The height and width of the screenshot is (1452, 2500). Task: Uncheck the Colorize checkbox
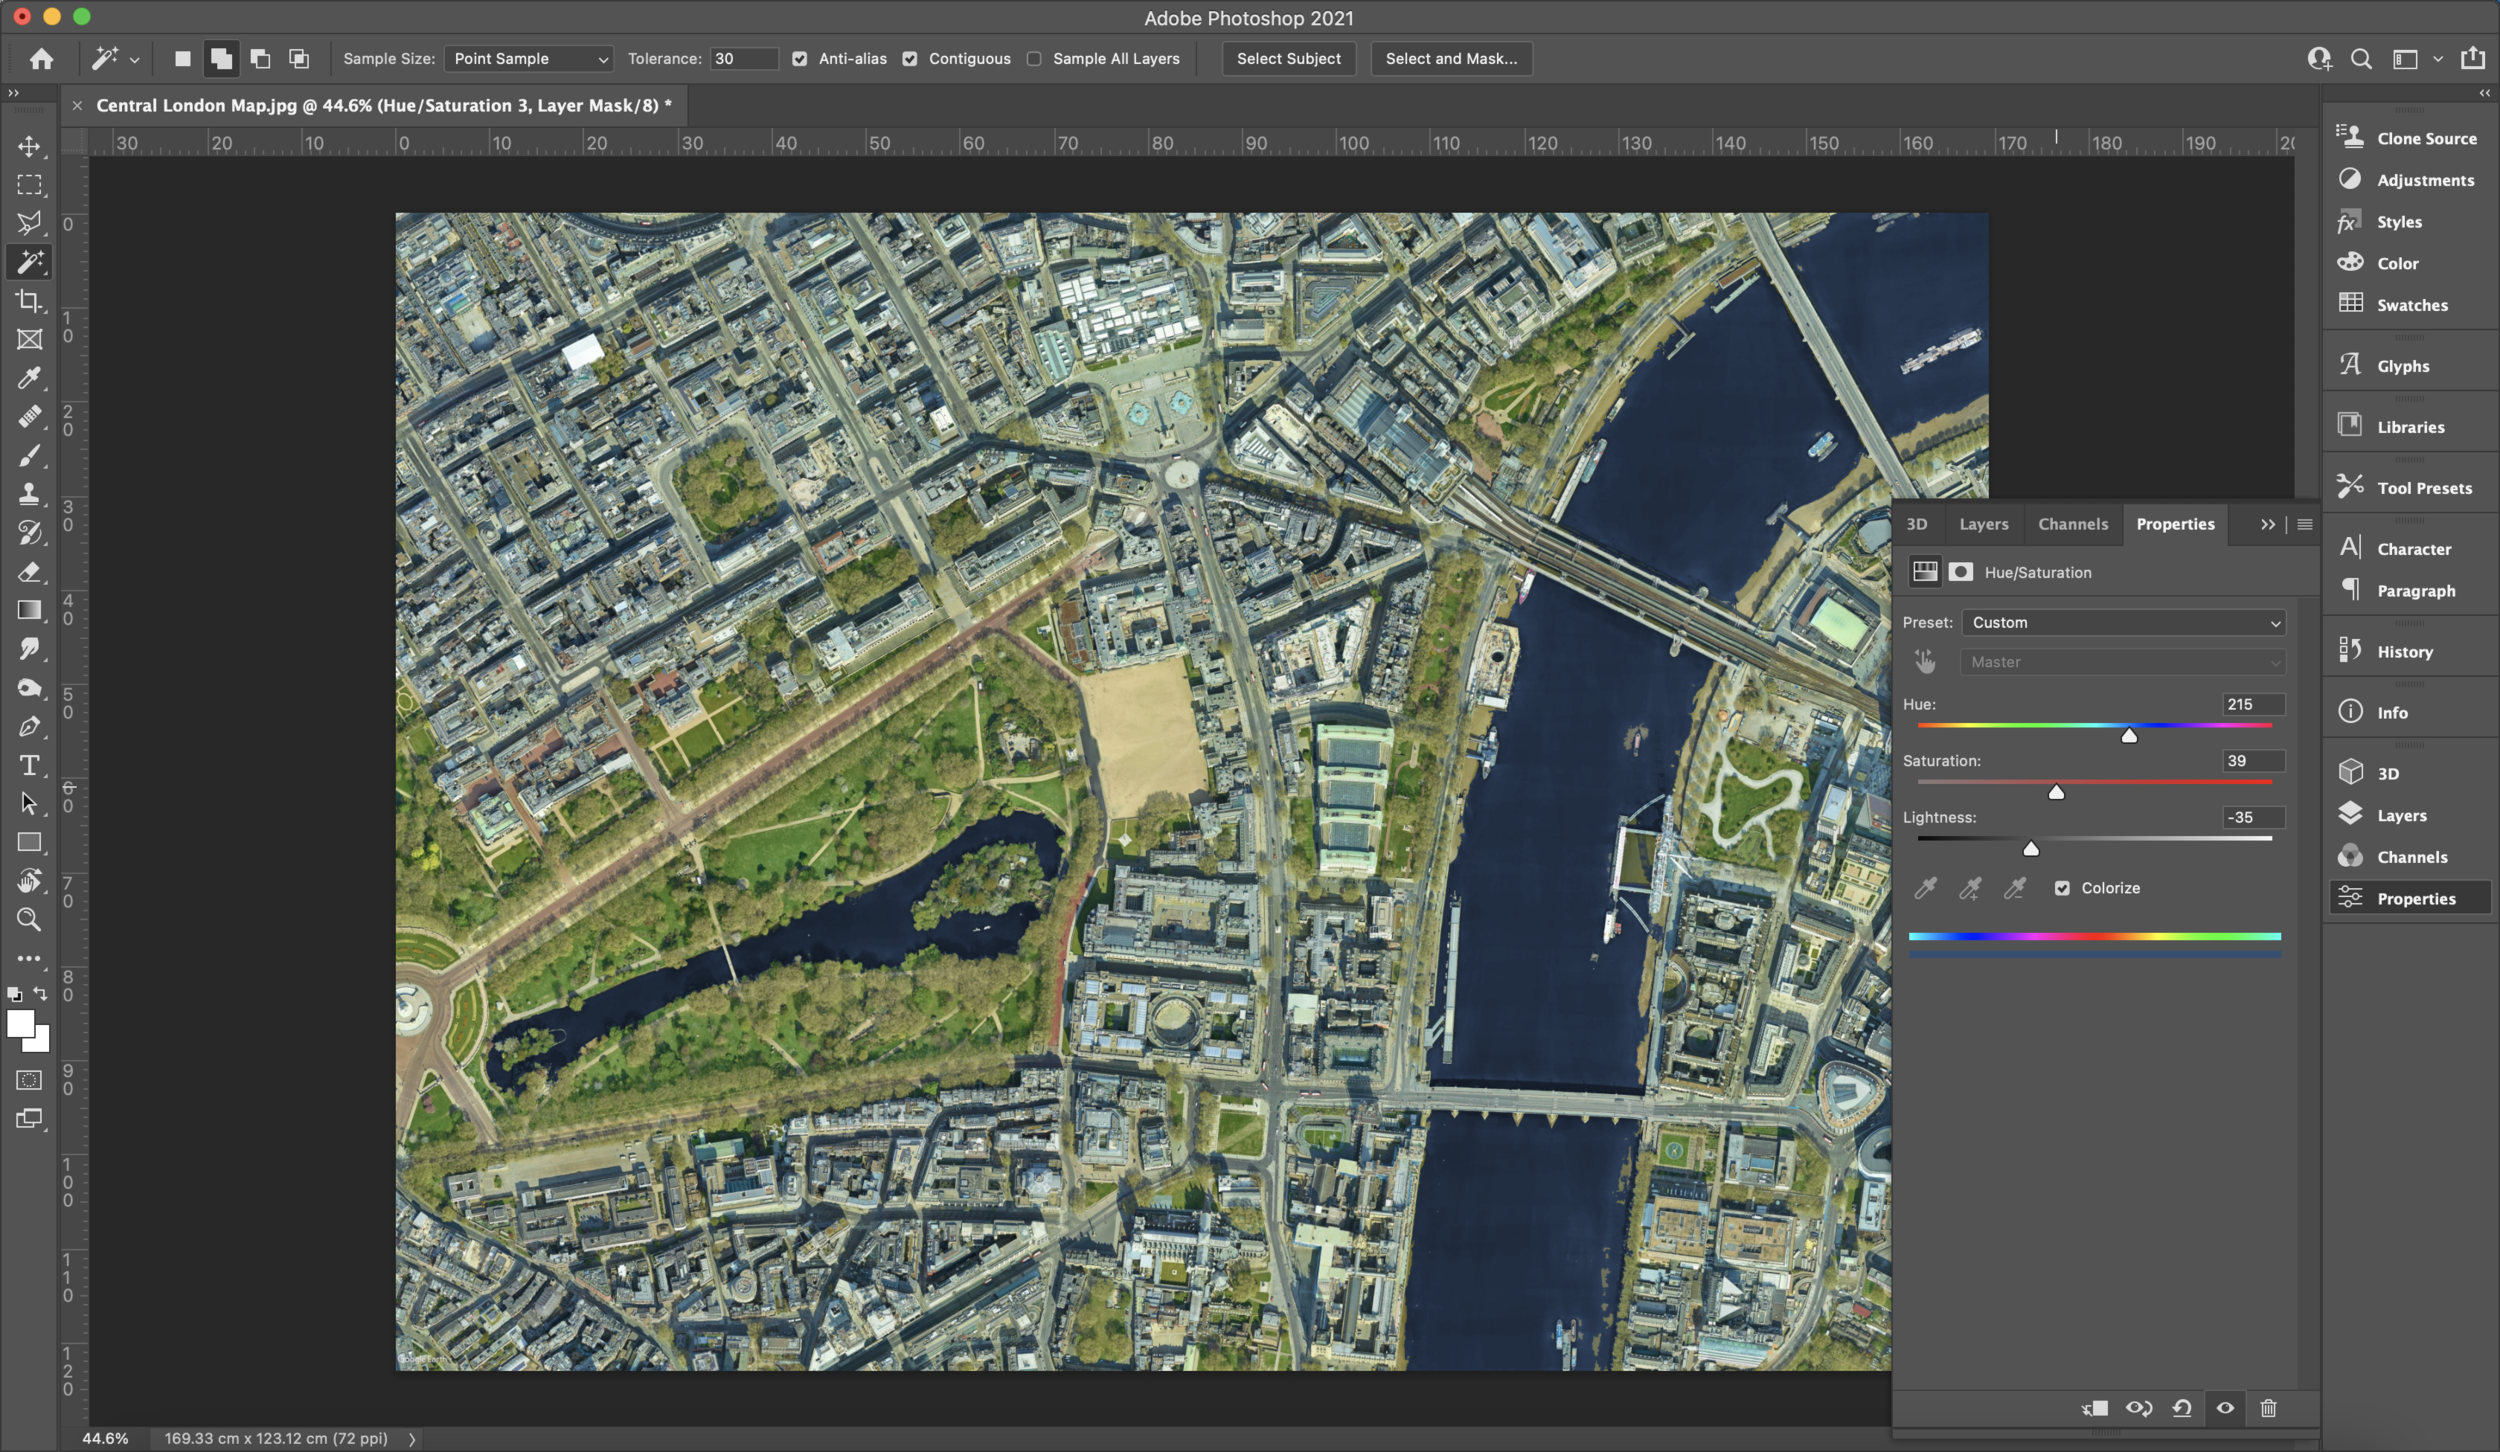[x=2062, y=888]
